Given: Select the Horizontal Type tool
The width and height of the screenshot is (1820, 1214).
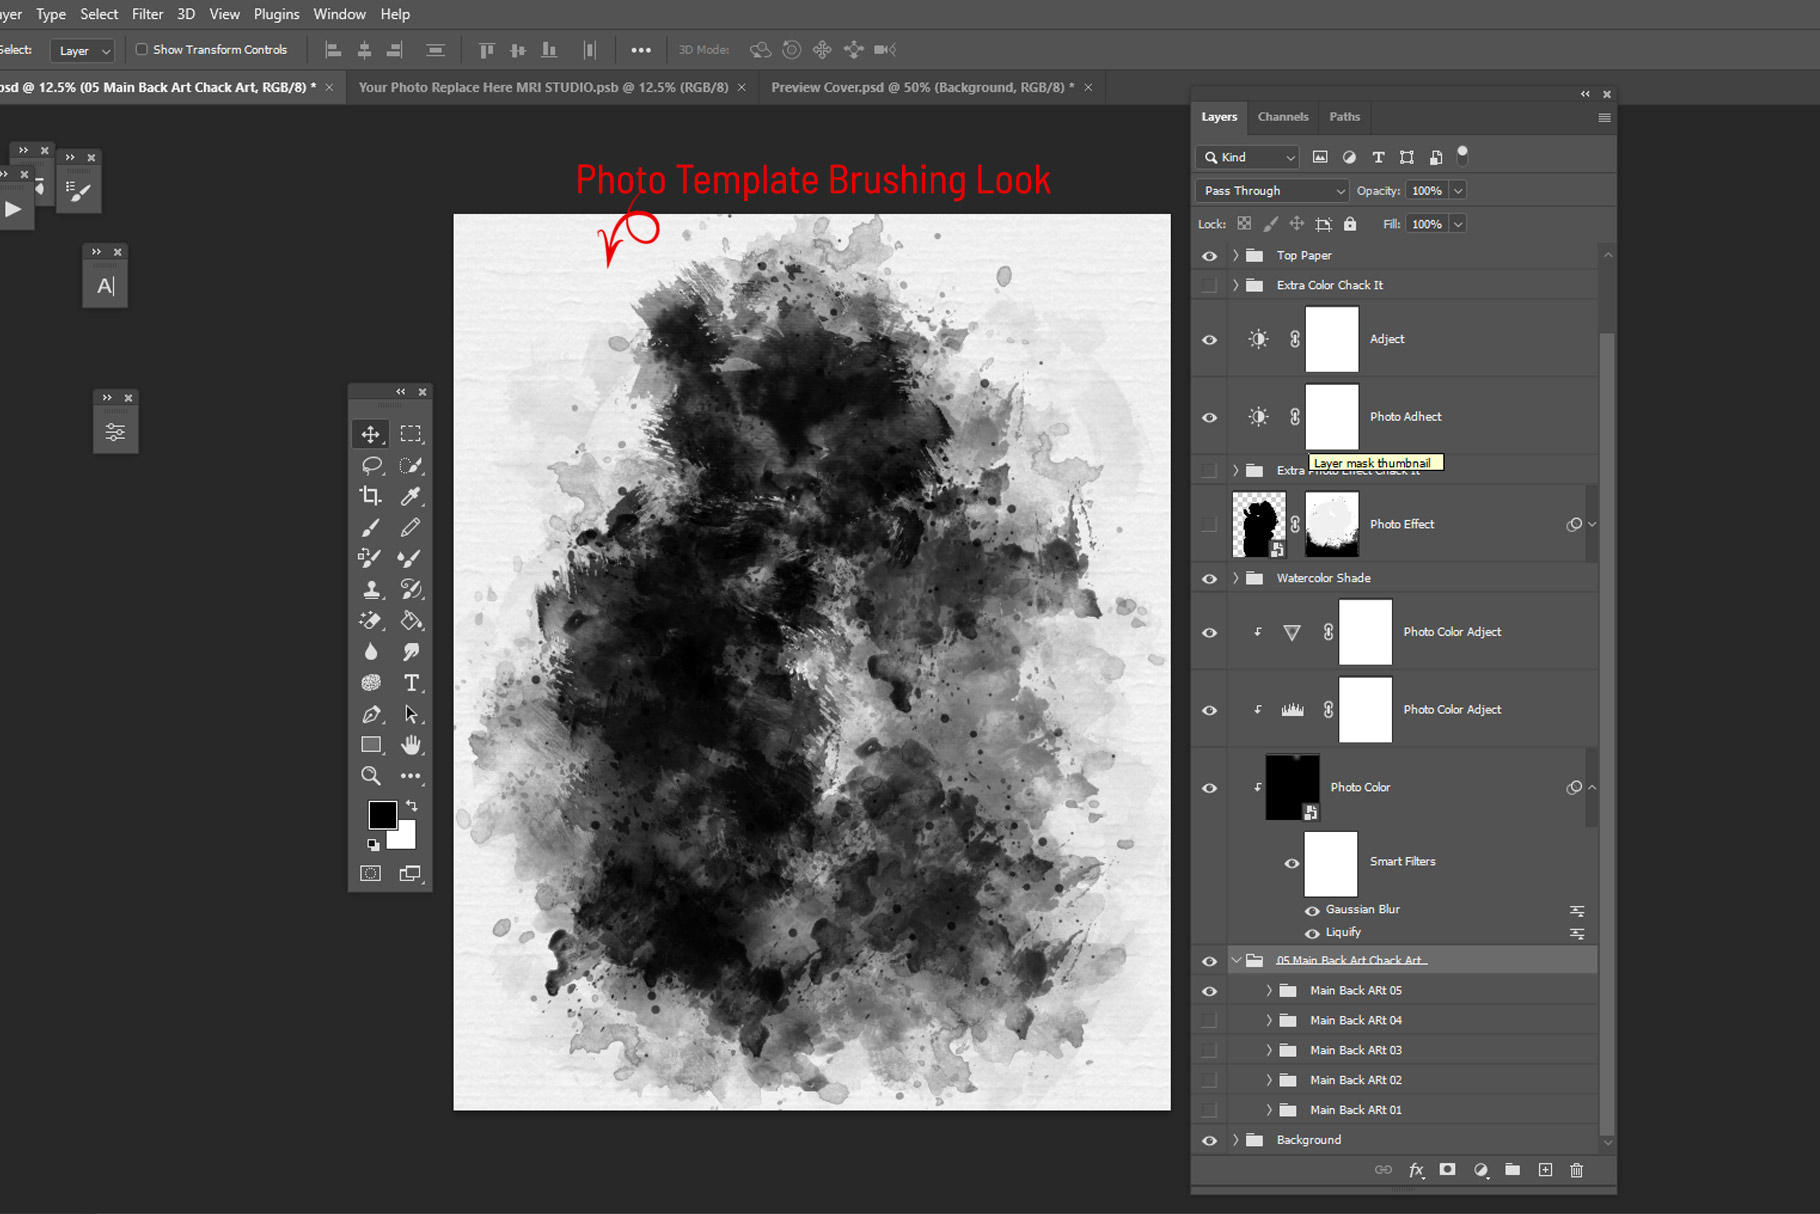Looking at the screenshot, I should click(411, 683).
